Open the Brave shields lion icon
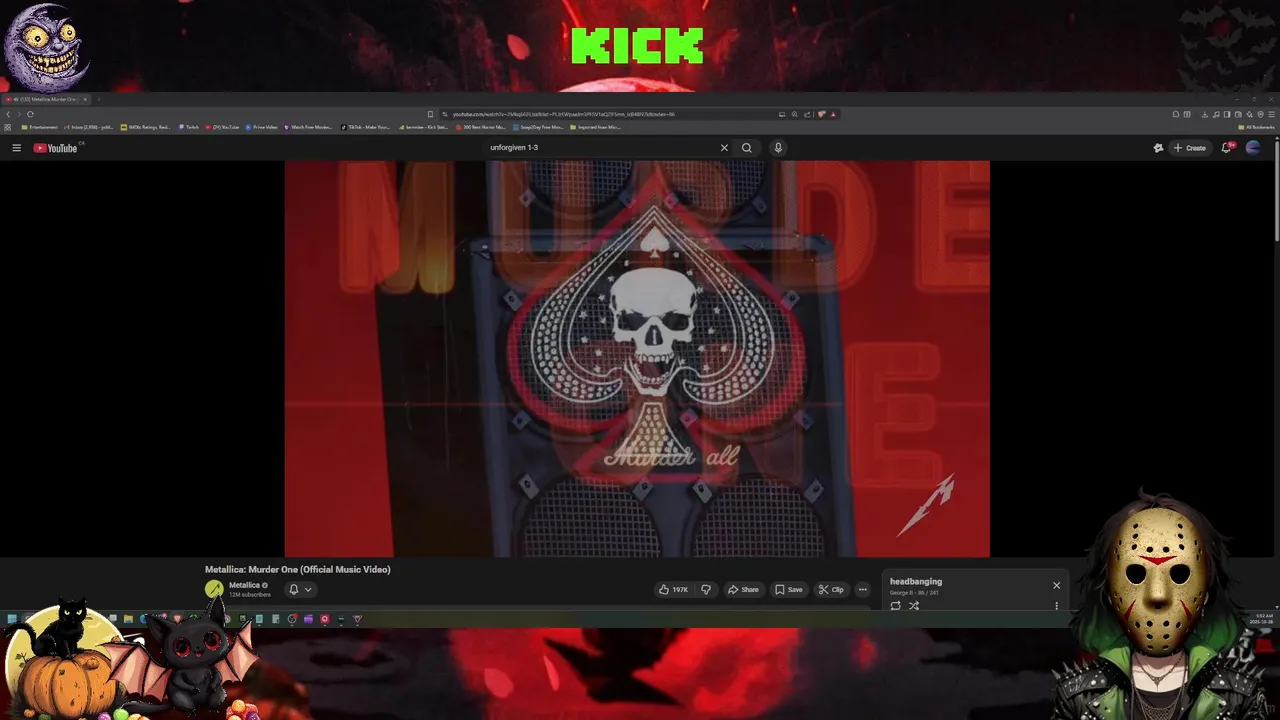Image resolution: width=1280 pixels, height=720 pixels. [821, 114]
